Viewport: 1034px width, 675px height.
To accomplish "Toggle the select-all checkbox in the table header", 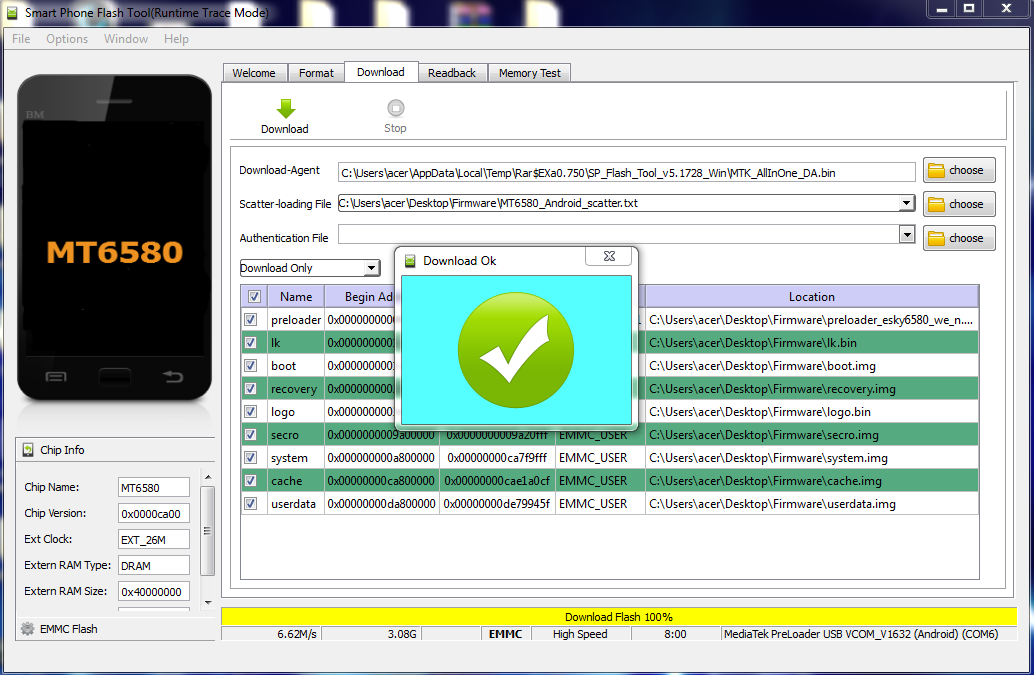I will pos(255,297).
